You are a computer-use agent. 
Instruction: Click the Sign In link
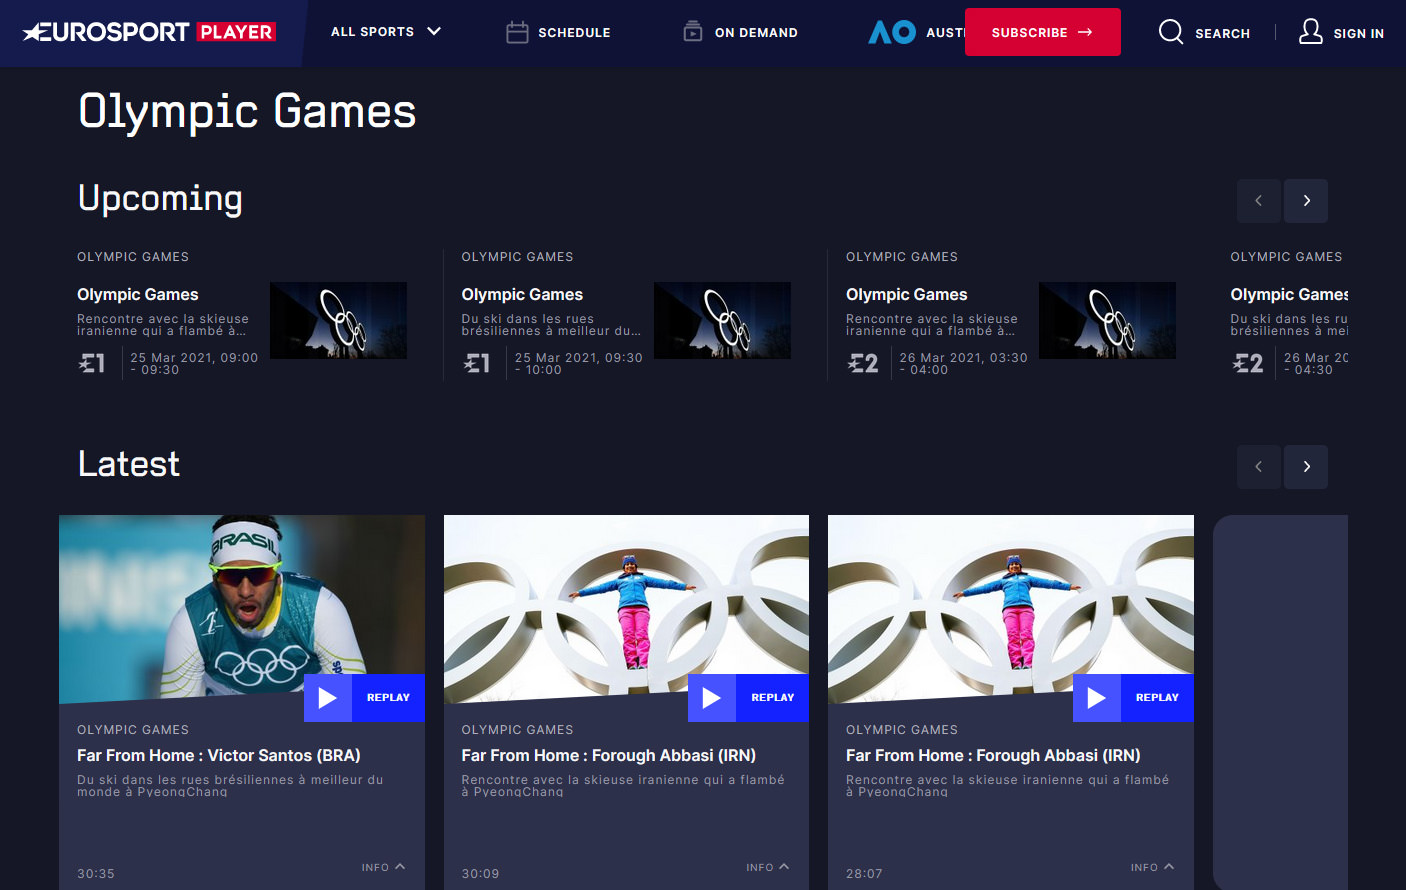1358,33
